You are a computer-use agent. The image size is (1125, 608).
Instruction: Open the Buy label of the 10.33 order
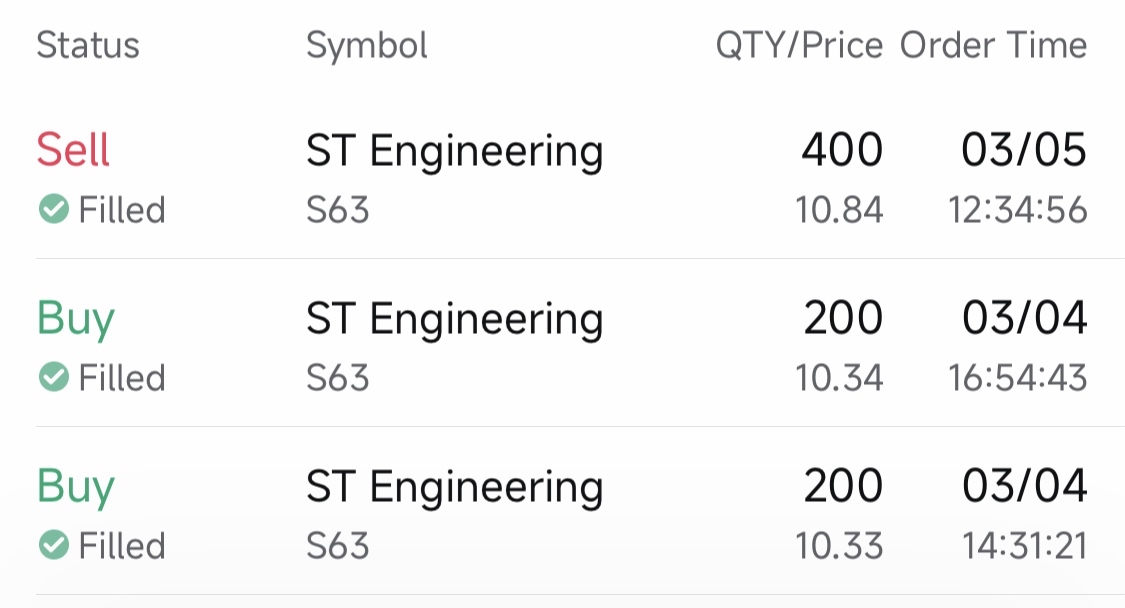76,487
